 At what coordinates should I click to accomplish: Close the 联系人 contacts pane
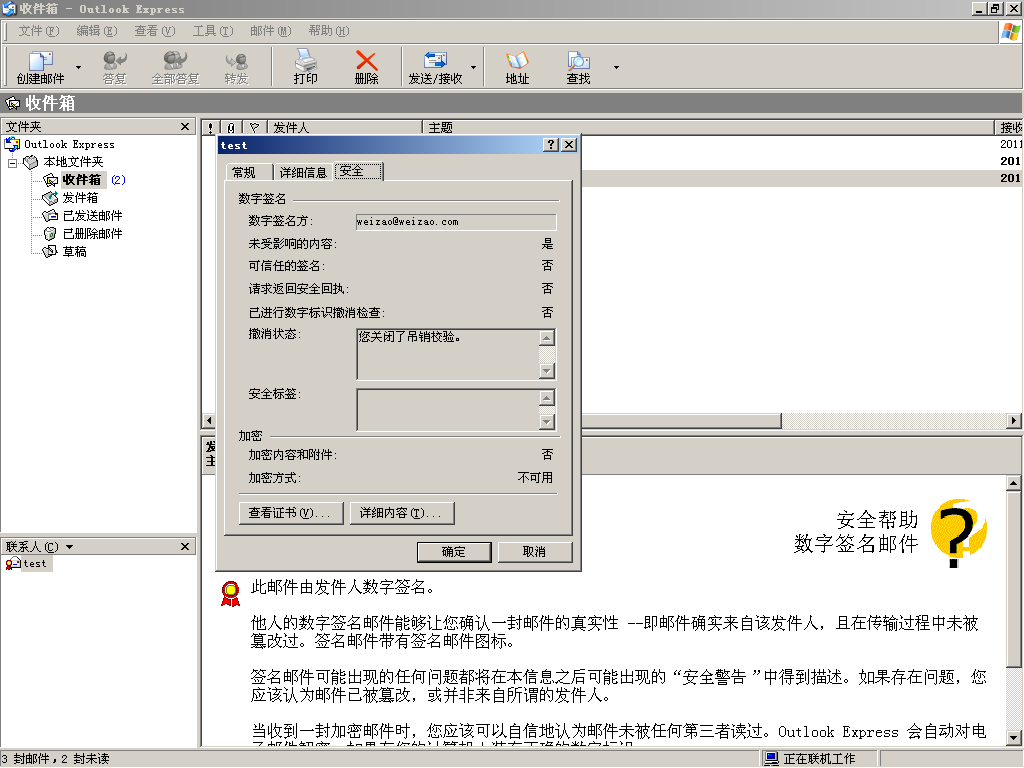pyautogui.click(x=185, y=547)
